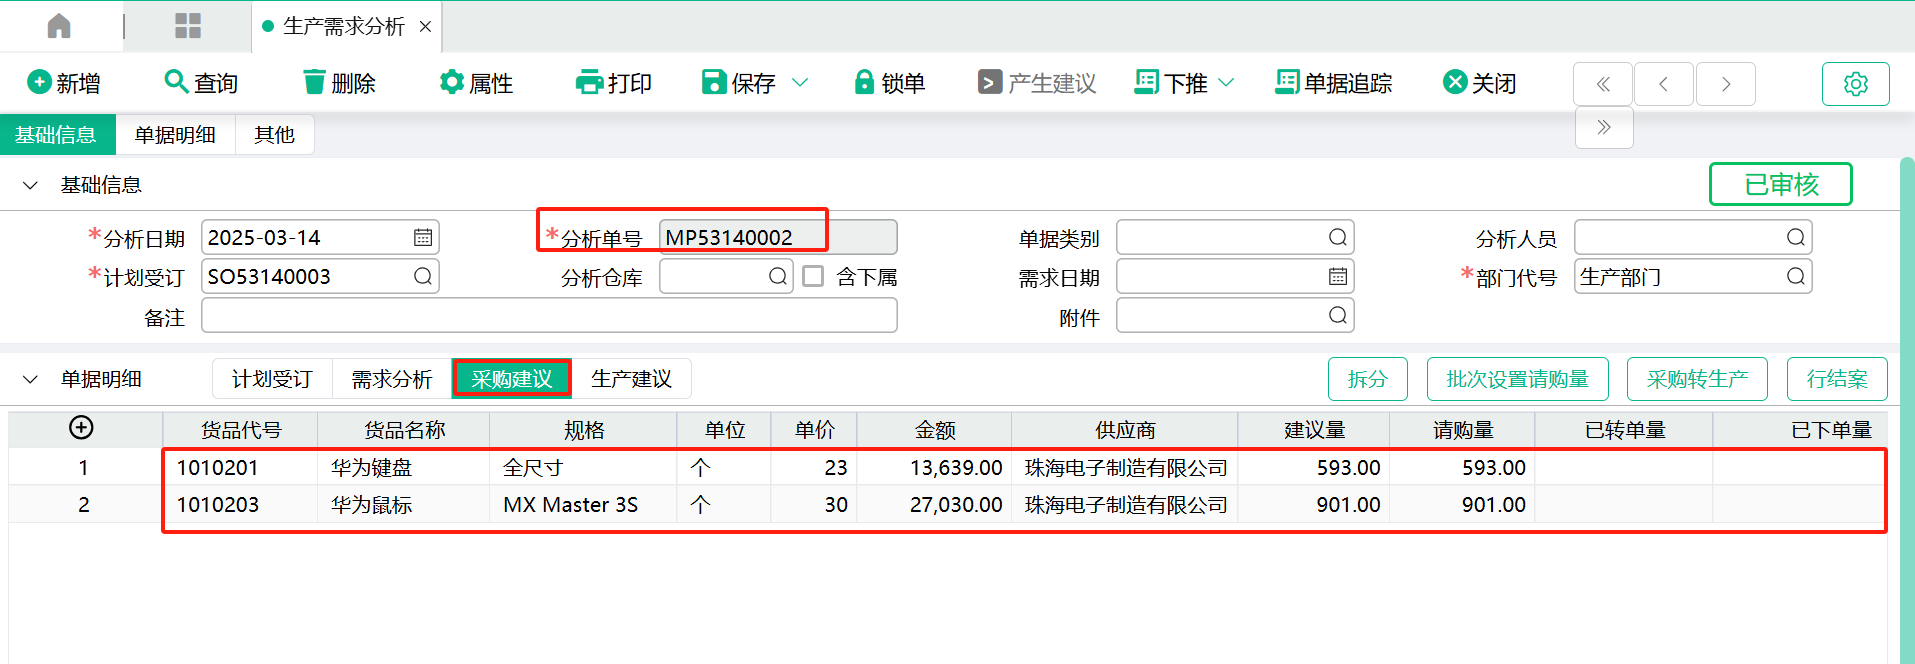This screenshot has height=664, width=1915.
Task: Click the 保存 save button
Action: coord(739,83)
